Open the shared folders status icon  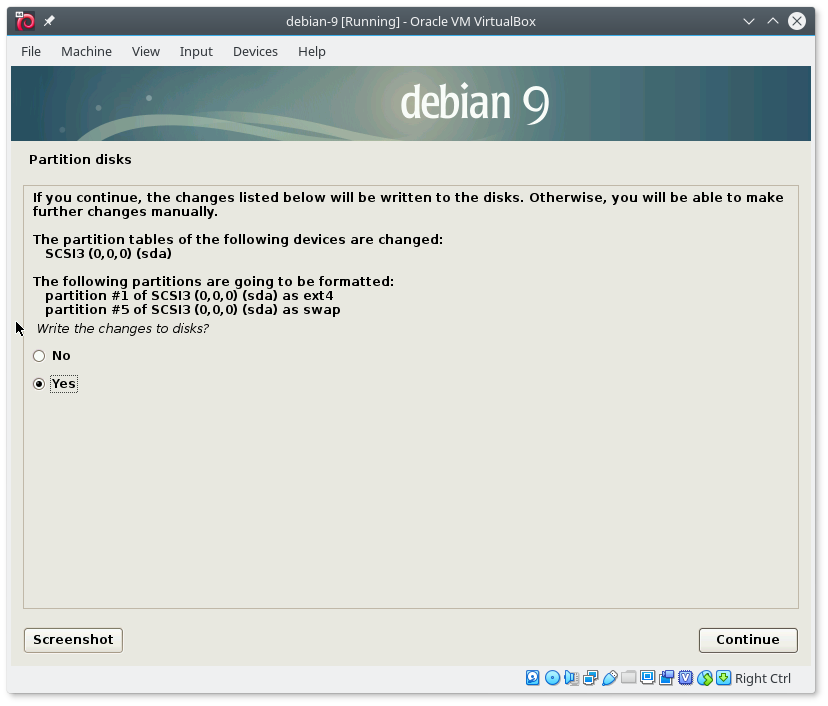(628, 678)
